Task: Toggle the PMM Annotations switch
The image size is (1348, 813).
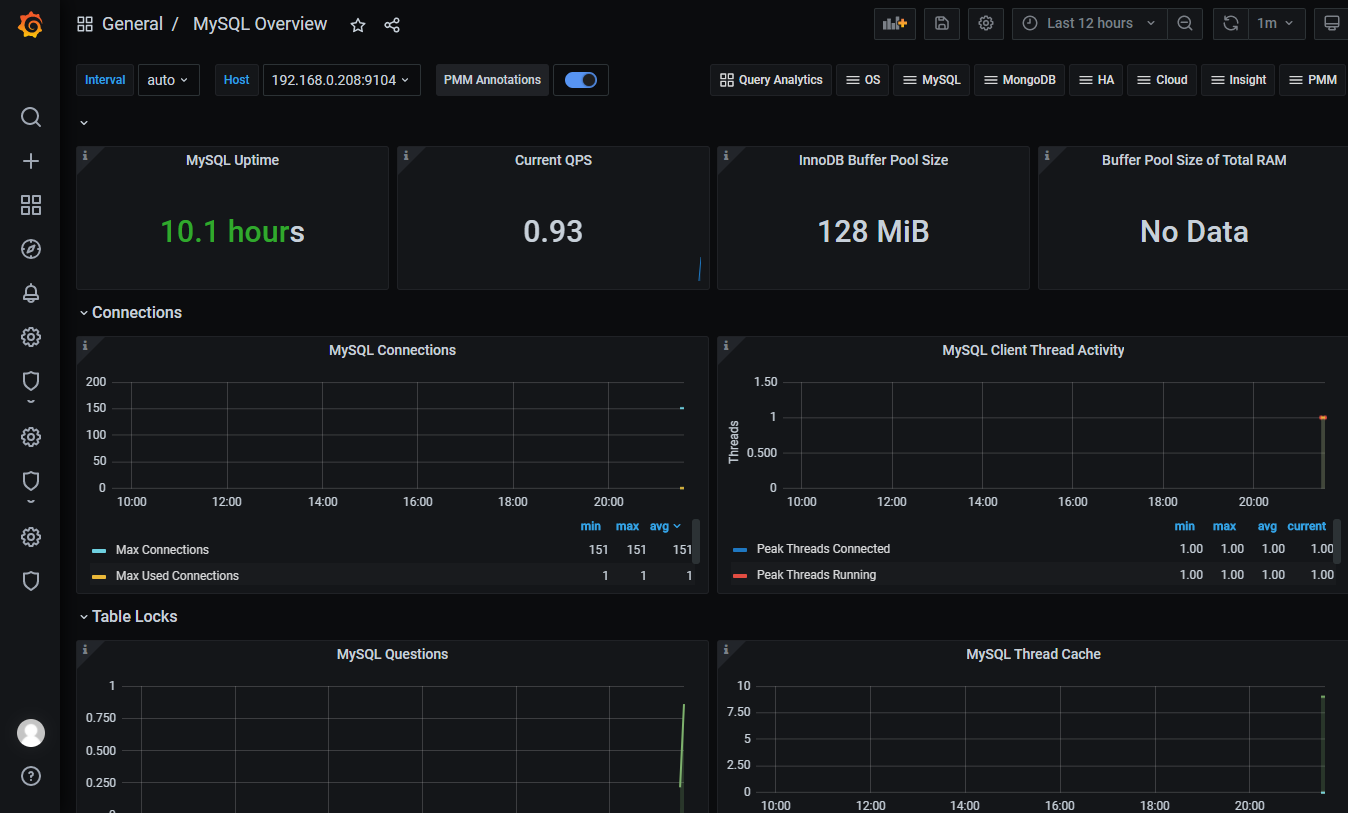Action: click(x=581, y=80)
